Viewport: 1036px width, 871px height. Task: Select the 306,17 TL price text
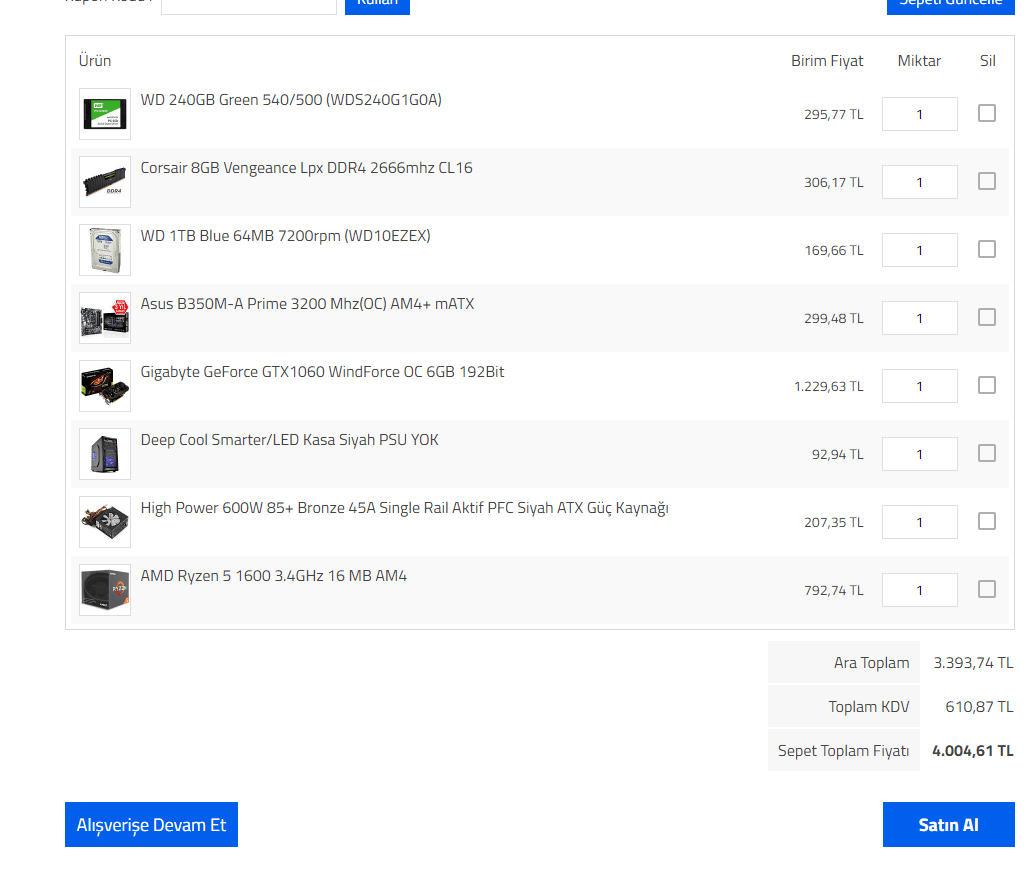pos(834,182)
